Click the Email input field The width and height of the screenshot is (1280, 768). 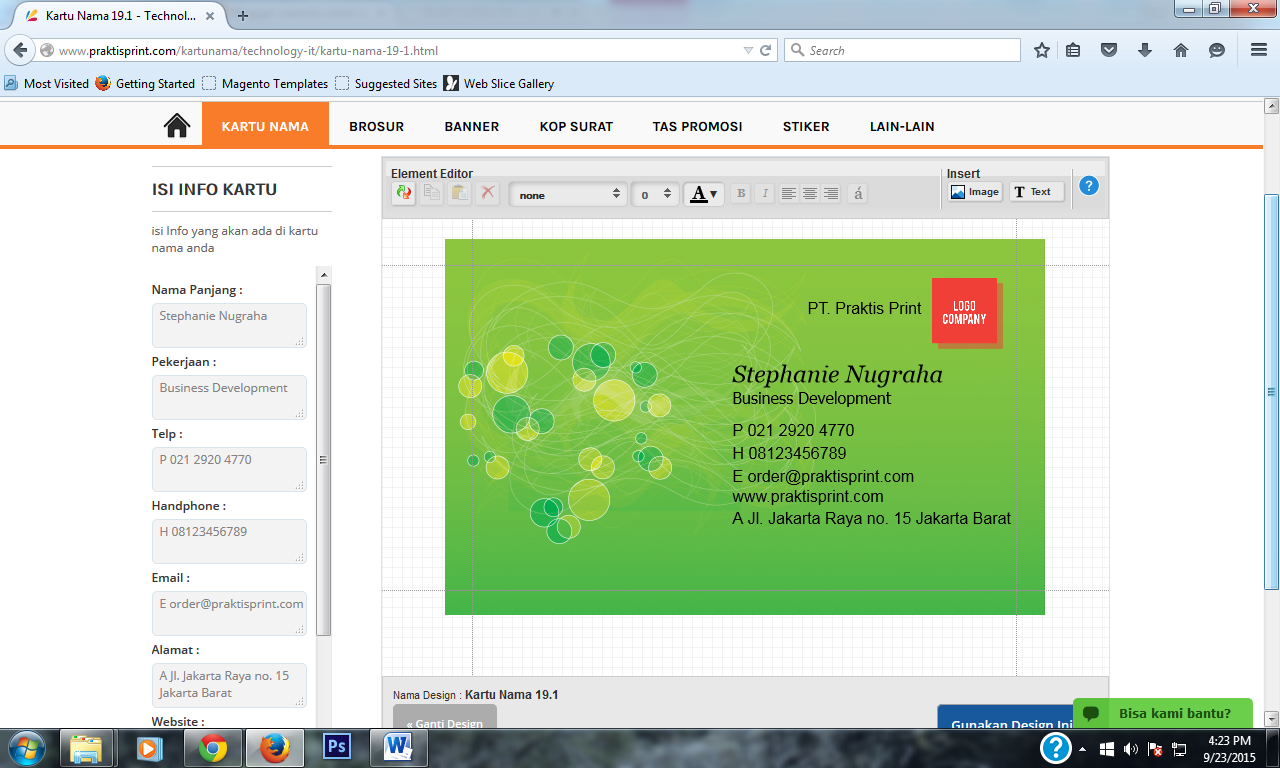tap(229, 613)
